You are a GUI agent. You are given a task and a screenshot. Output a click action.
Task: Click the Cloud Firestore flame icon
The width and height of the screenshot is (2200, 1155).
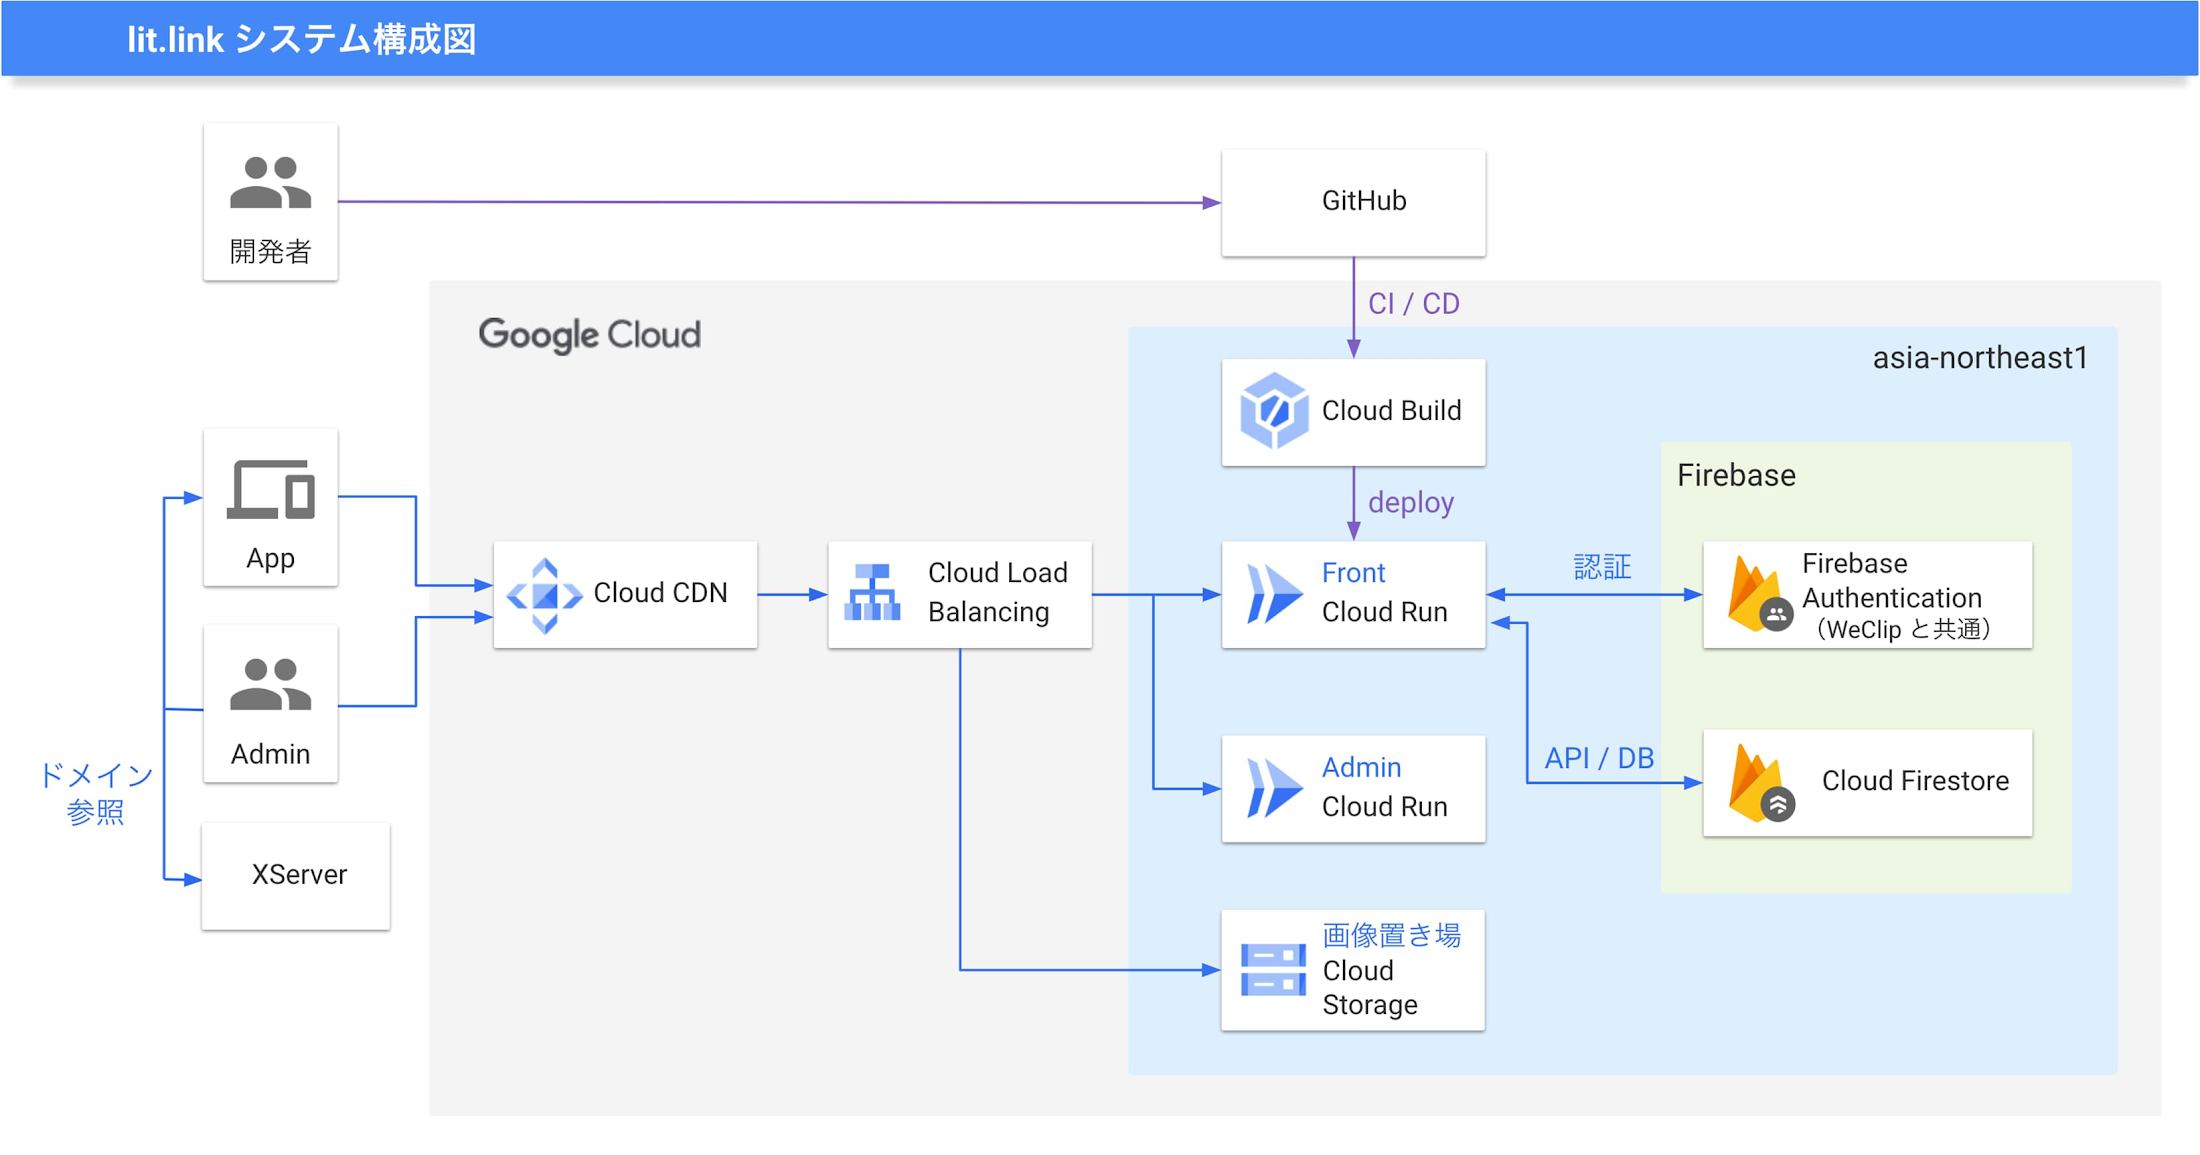coord(1760,784)
